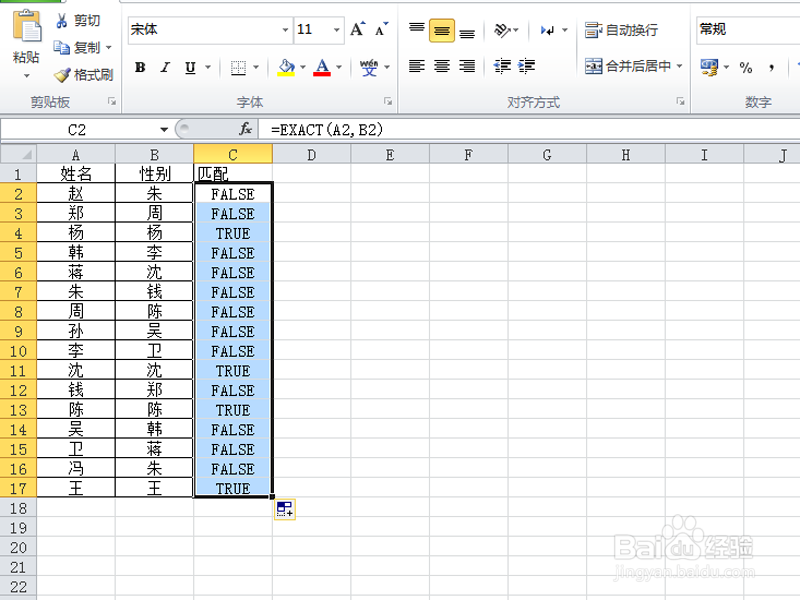Screen dimensions: 800x600
Task: Open paste options dropdown arrow
Action: pos(27,76)
